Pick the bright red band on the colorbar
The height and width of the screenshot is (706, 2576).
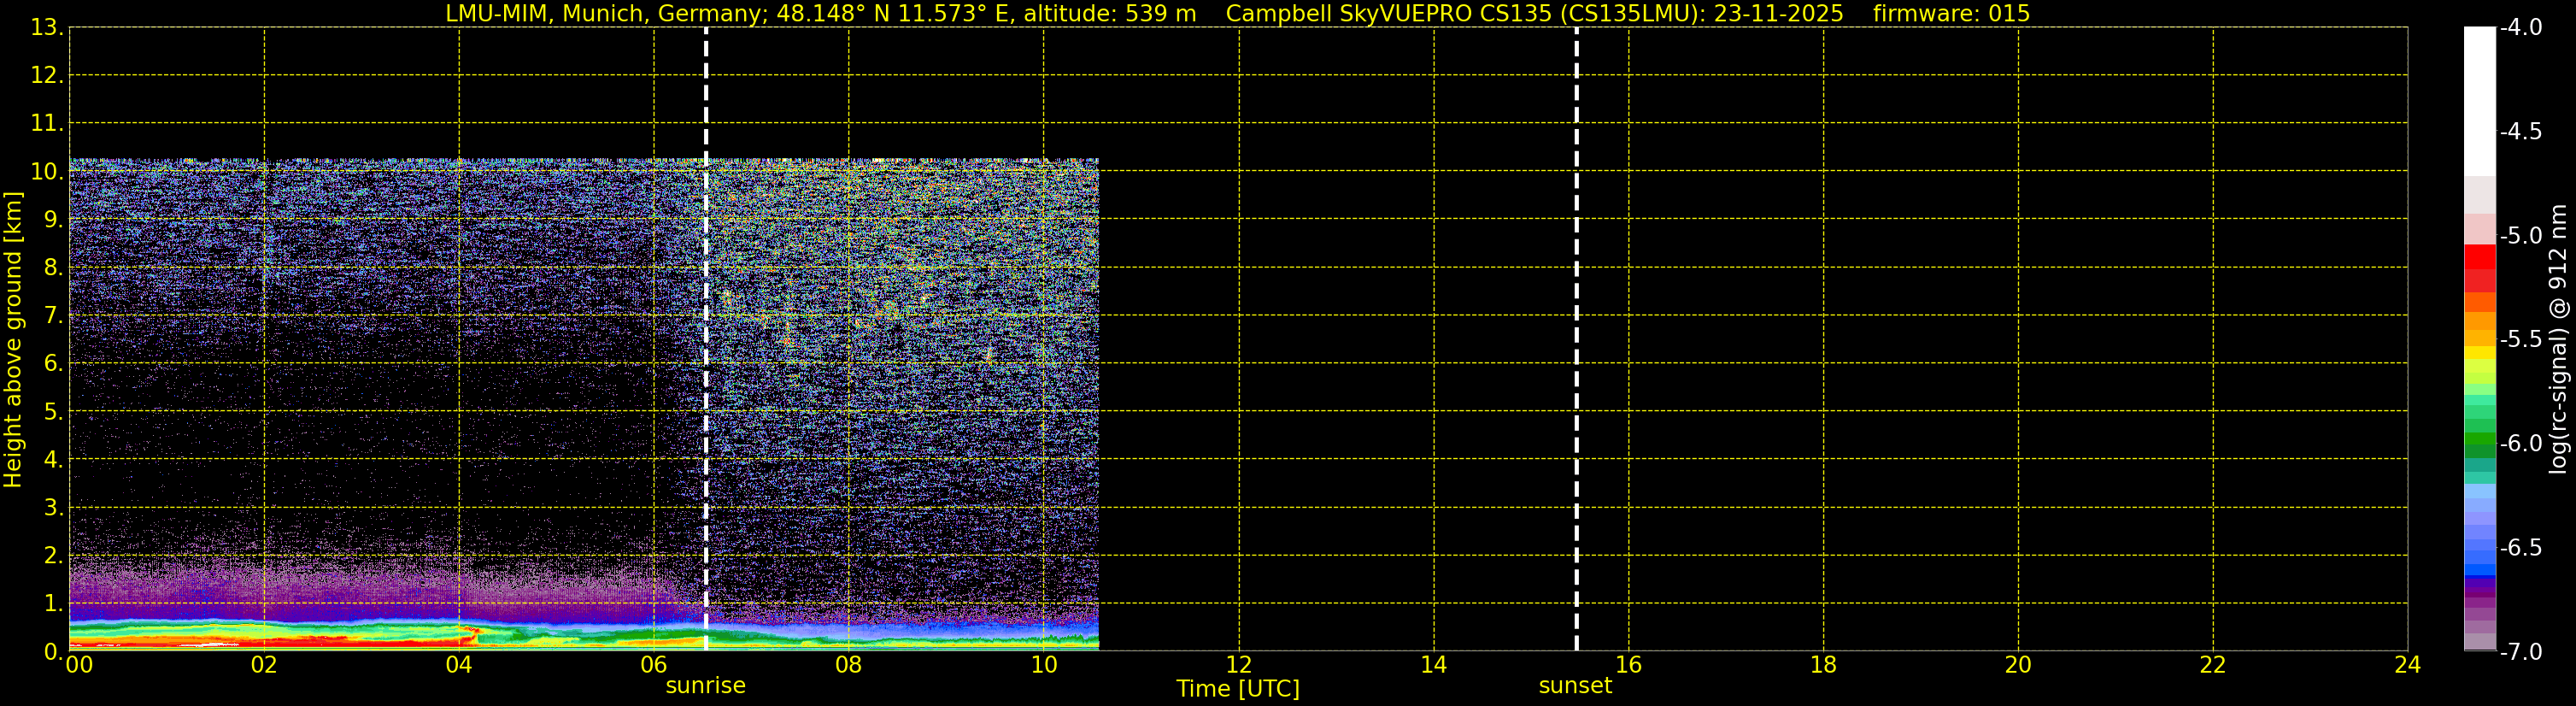[x=2479, y=257]
